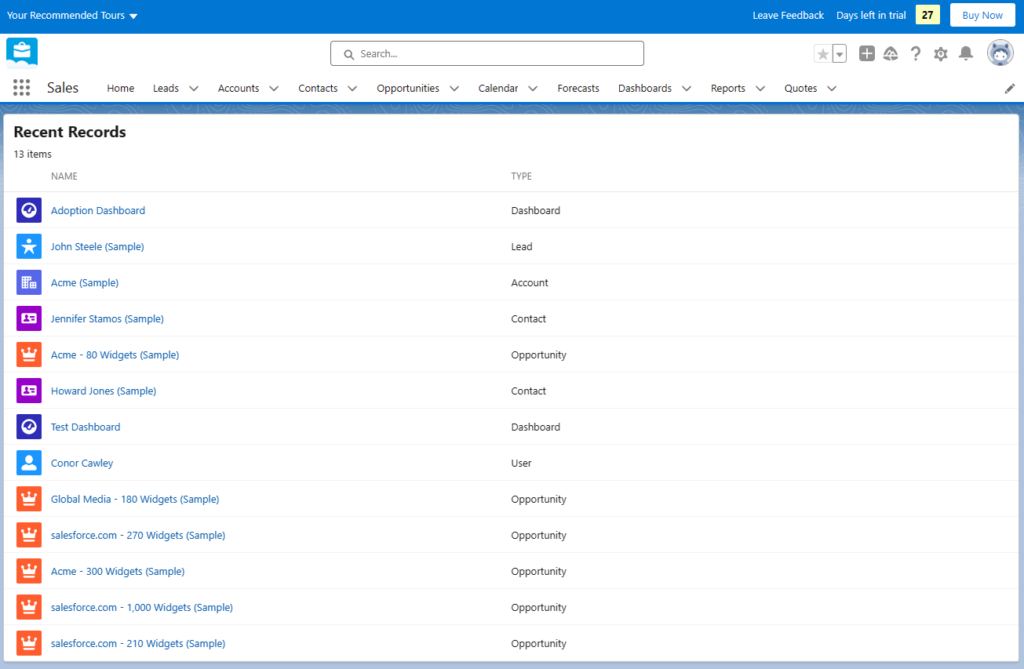
Task: Toggle favorite with the star icon
Action: tap(824, 53)
